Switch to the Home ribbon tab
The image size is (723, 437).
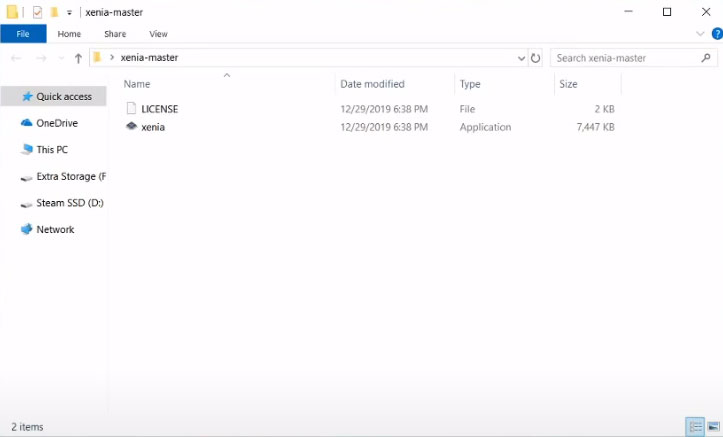click(69, 34)
